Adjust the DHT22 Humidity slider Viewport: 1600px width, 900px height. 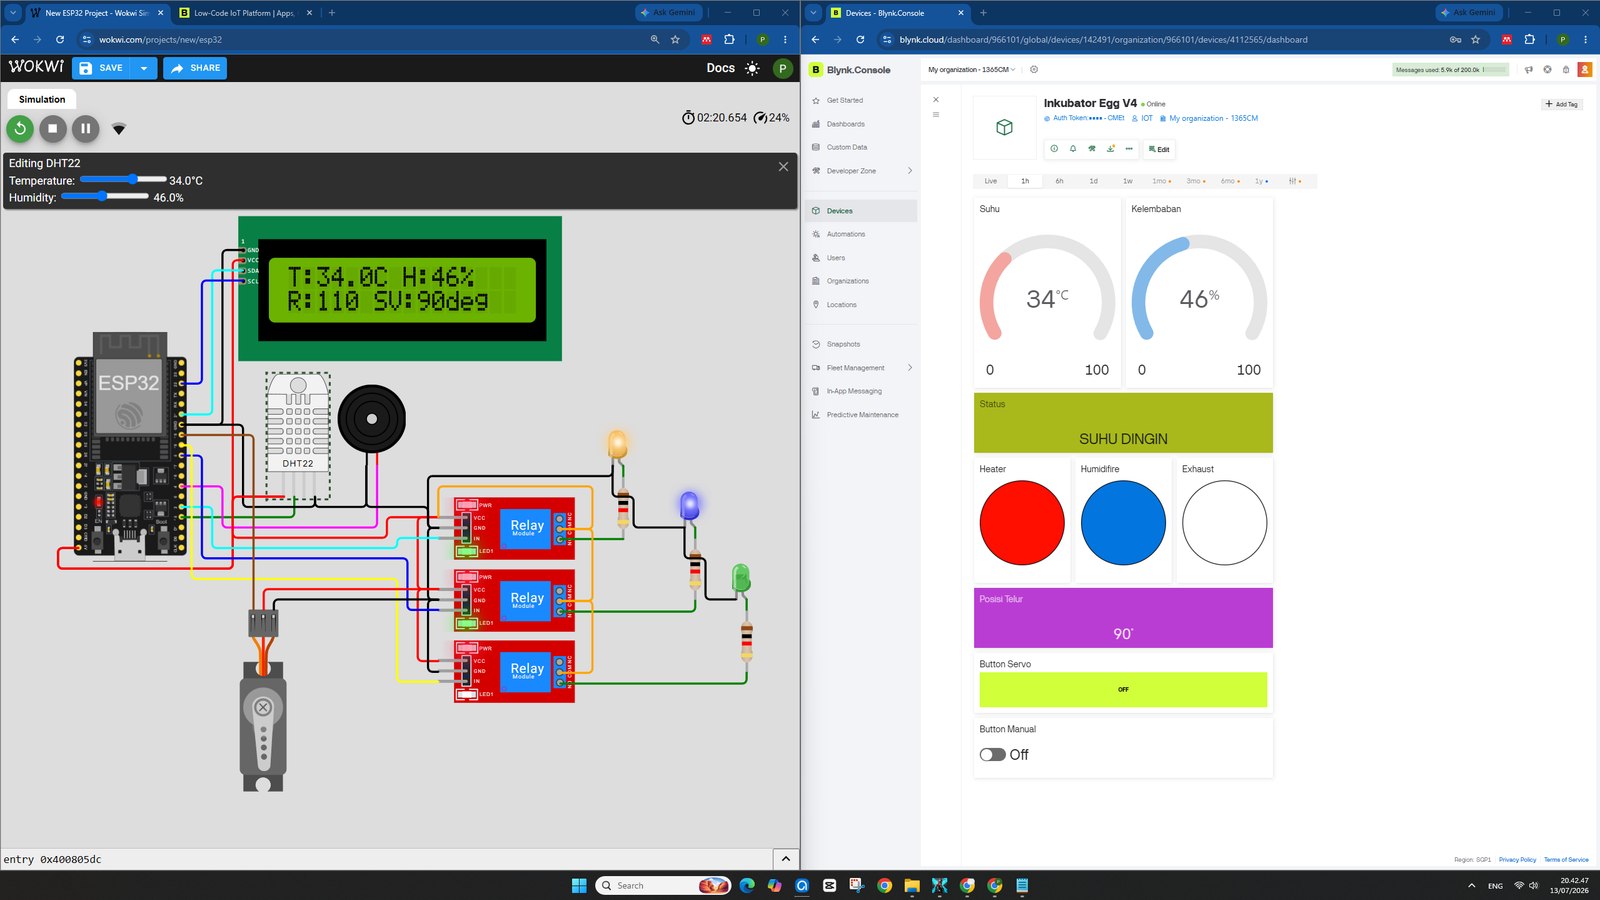point(105,196)
